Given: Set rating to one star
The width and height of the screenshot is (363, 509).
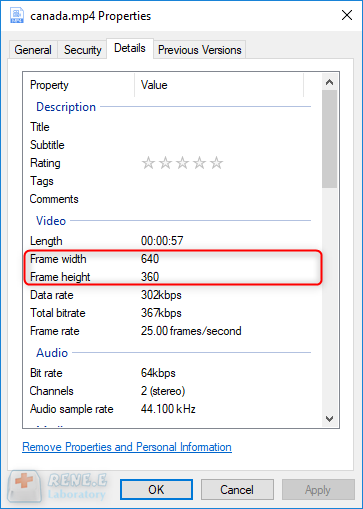Looking at the screenshot, I should pyautogui.click(x=148, y=163).
